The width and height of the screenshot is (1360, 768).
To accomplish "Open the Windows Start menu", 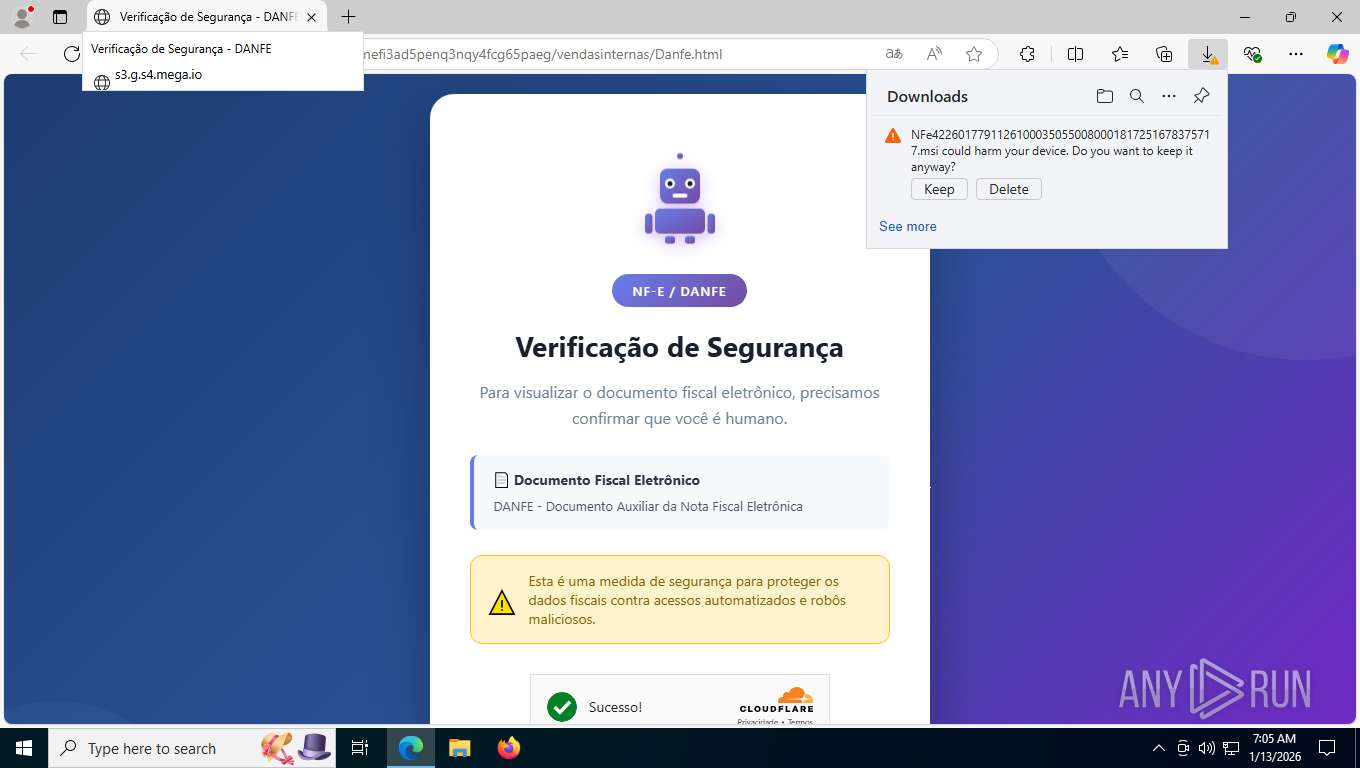I will pyautogui.click(x=23, y=748).
